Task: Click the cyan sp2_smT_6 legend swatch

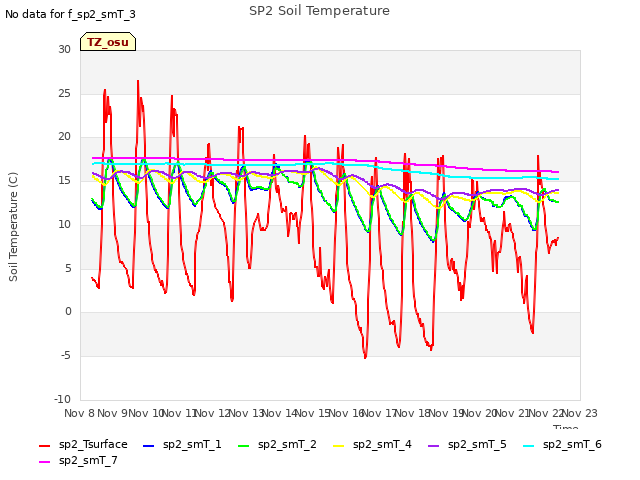Action: point(529,446)
